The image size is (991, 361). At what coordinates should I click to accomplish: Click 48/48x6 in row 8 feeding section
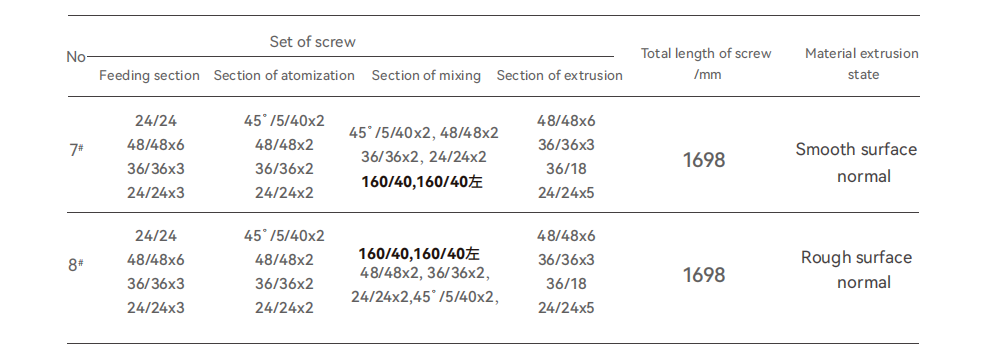(x=155, y=260)
